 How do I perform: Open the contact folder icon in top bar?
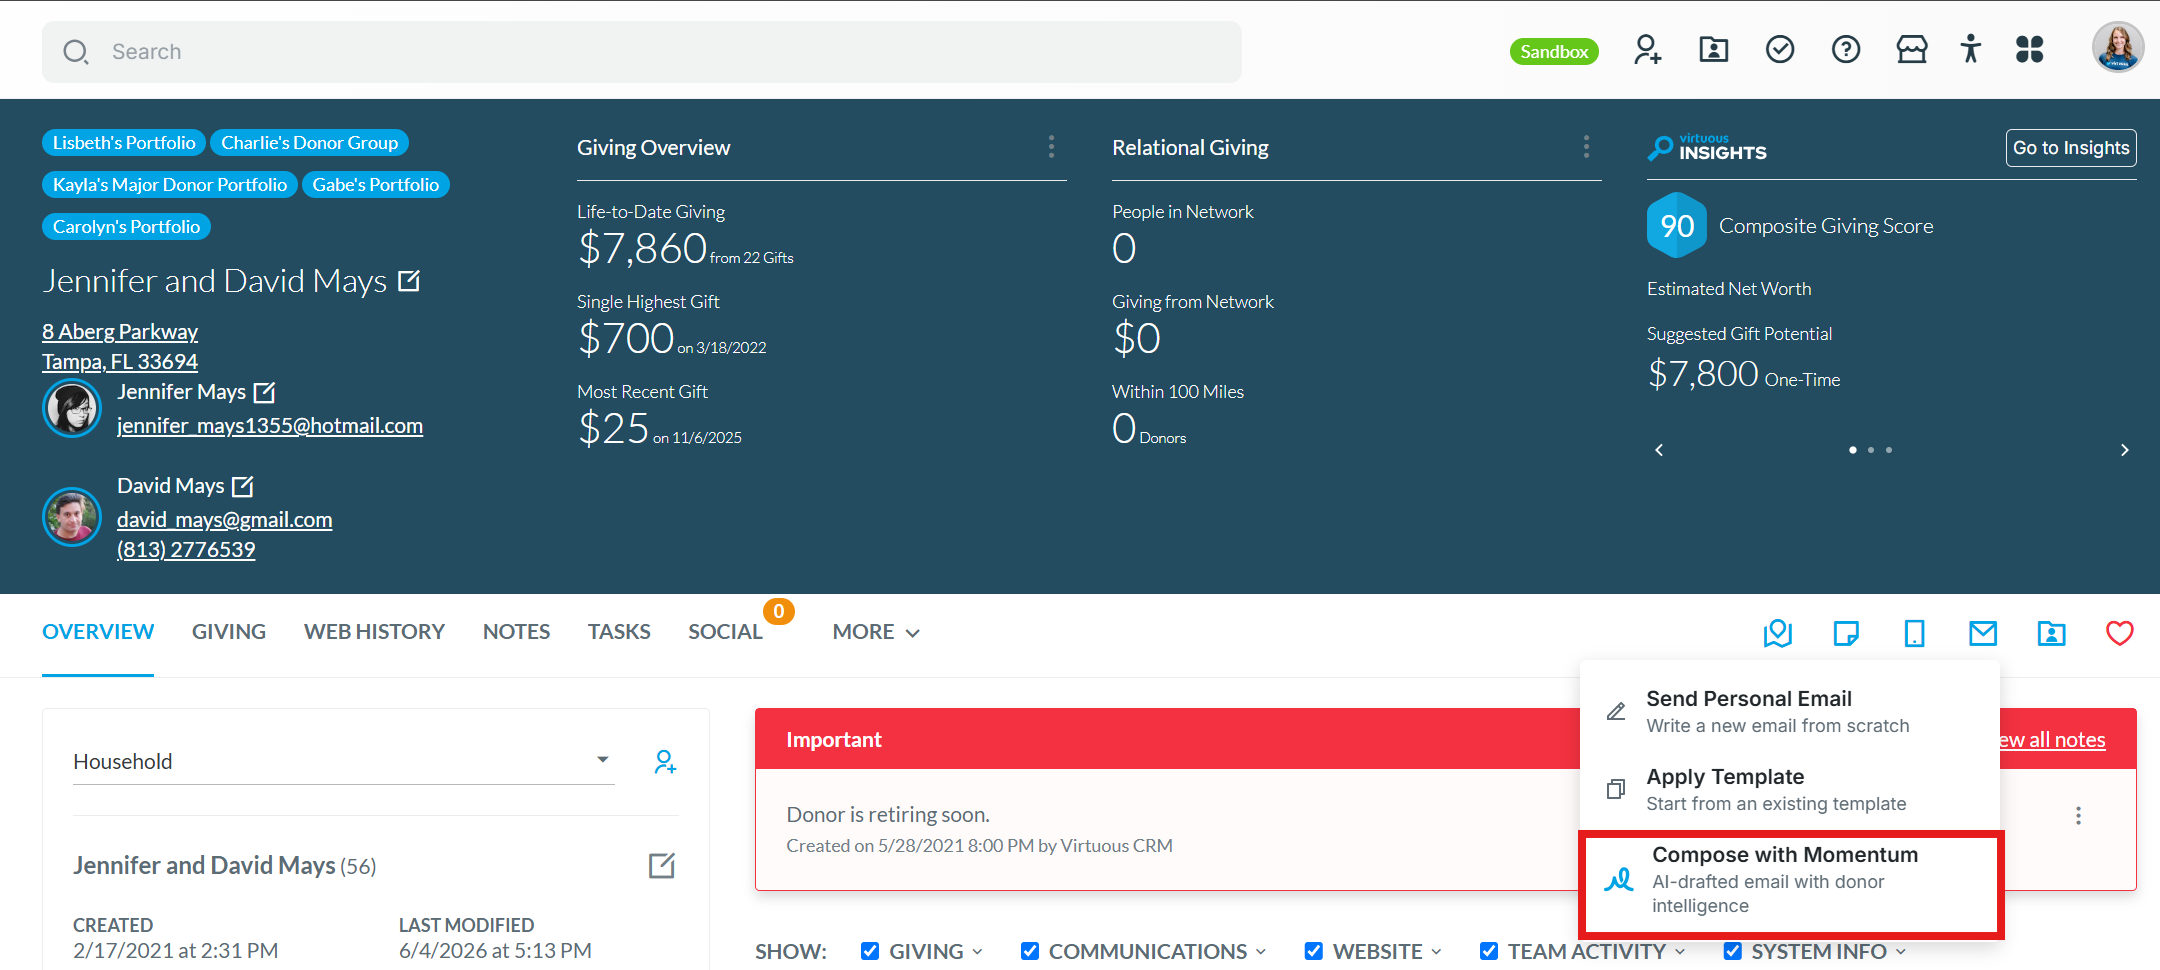1713,49
